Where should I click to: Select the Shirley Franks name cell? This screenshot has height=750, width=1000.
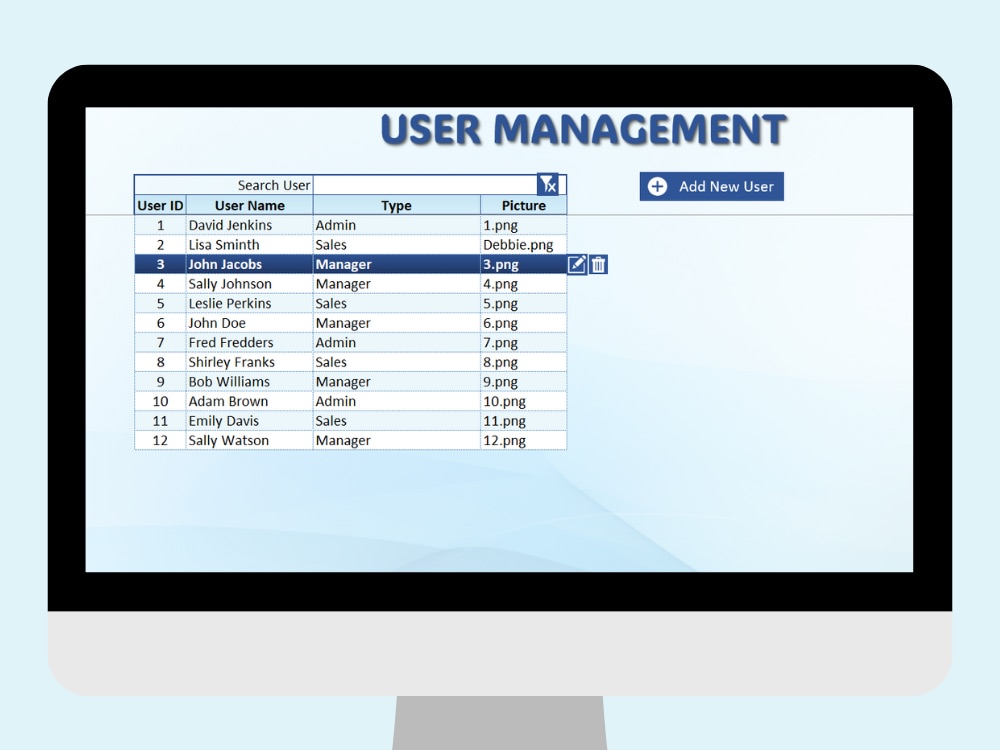coord(249,362)
